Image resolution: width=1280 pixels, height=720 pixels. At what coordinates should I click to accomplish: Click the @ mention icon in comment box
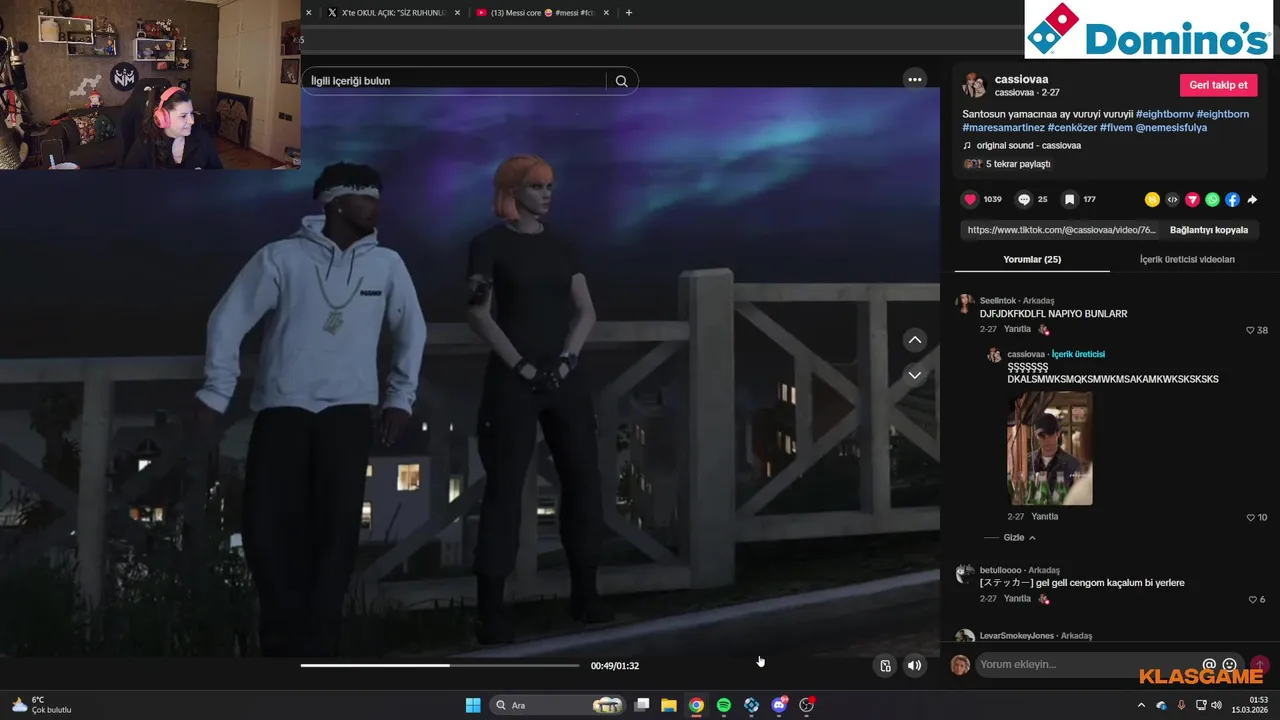point(1209,664)
